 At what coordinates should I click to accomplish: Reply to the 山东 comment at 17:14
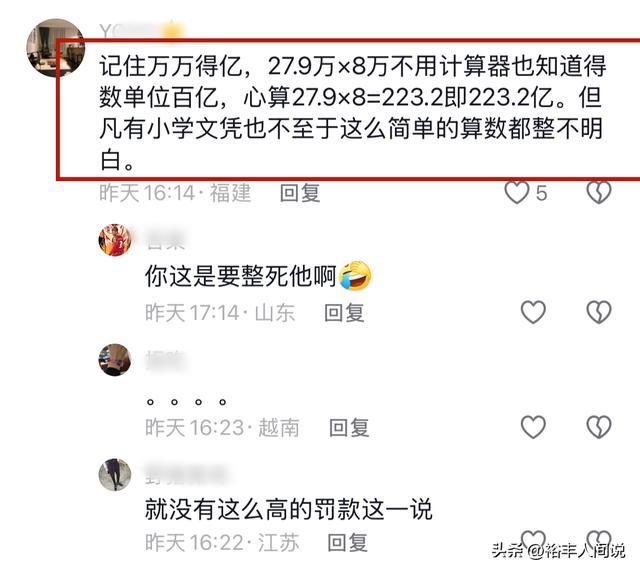pyautogui.click(x=344, y=313)
